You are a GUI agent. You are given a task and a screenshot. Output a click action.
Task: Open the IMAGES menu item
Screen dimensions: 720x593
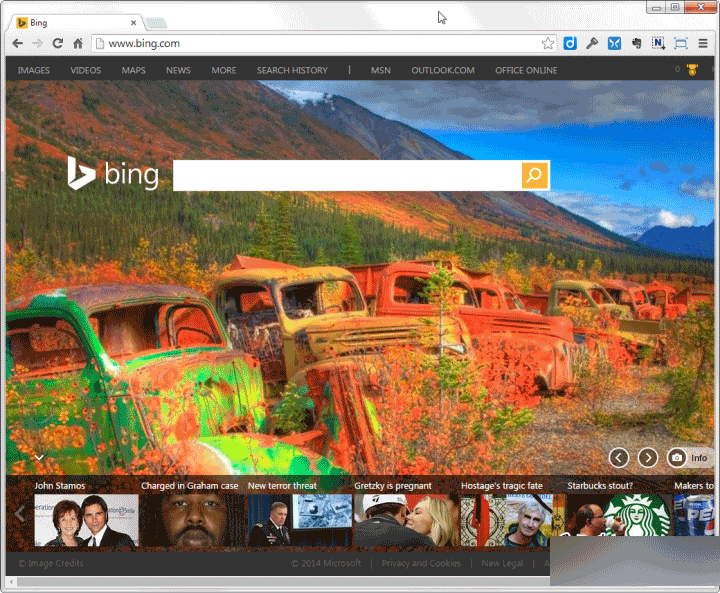click(x=34, y=70)
